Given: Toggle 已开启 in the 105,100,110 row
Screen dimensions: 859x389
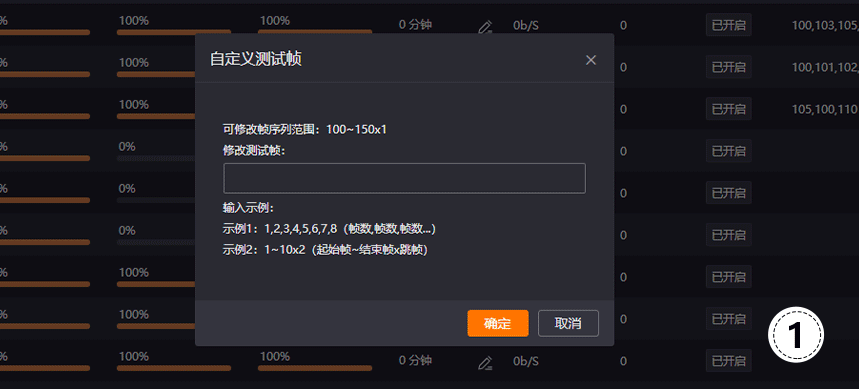Looking at the screenshot, I should (x=729, y=108).
